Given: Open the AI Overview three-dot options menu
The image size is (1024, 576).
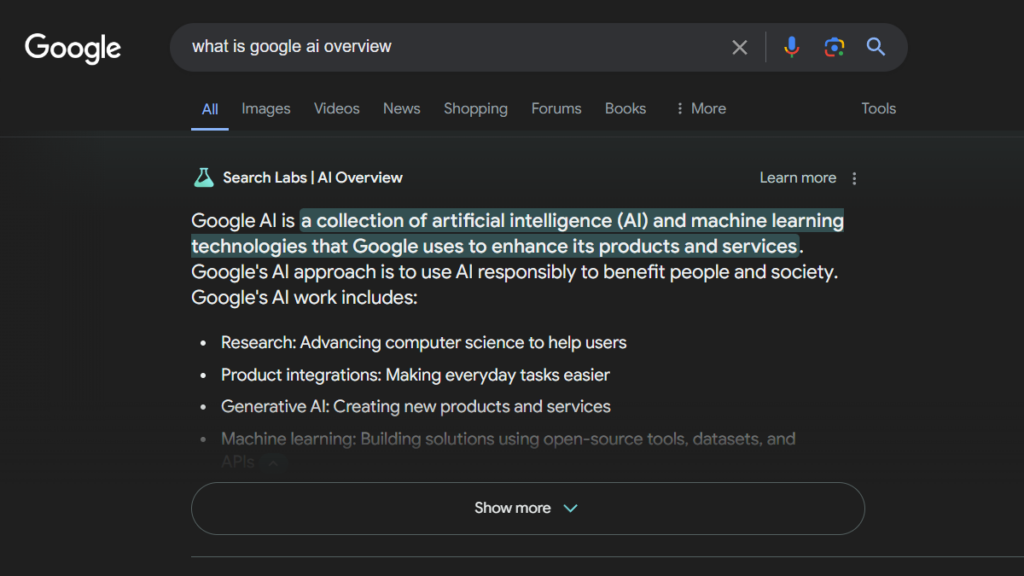Looking at the screenshot, I should pyautogui.click(x=854, y=178).
